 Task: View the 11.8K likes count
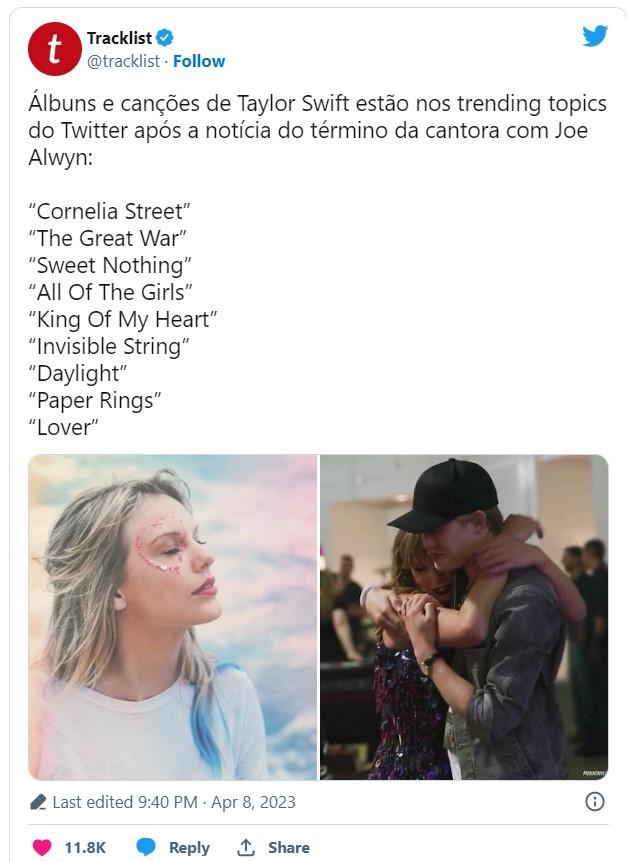(x=85, y=848)
